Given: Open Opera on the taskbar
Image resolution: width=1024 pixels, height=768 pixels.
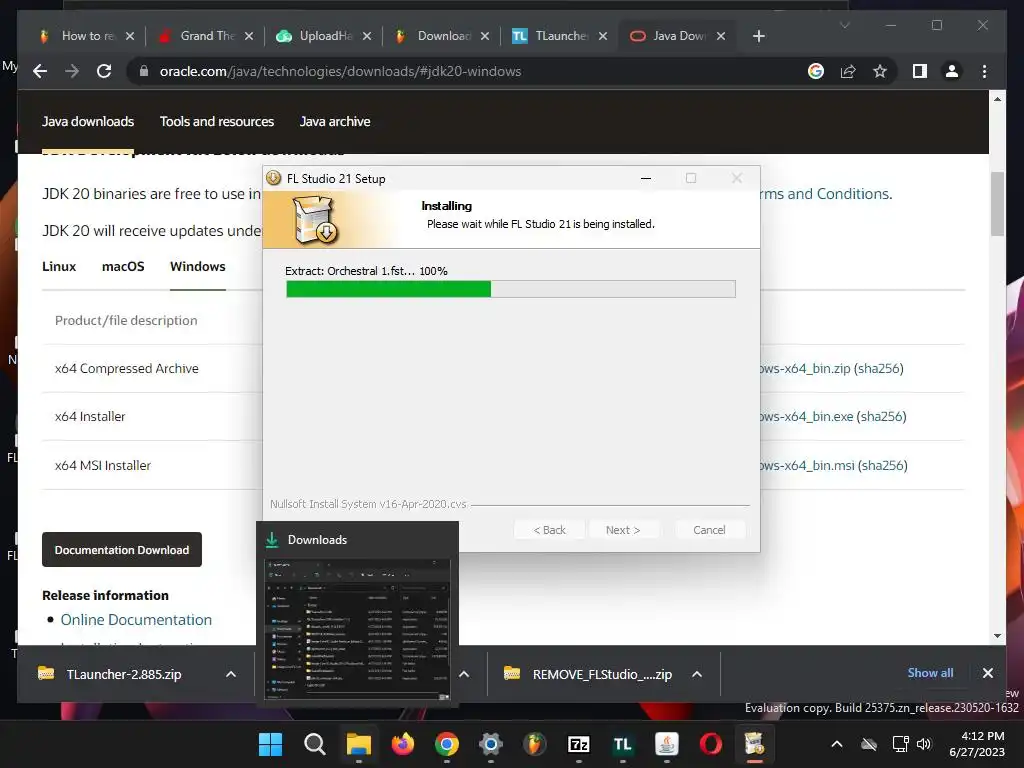Looking at the screenshot, I should click(x=711, y=744).
